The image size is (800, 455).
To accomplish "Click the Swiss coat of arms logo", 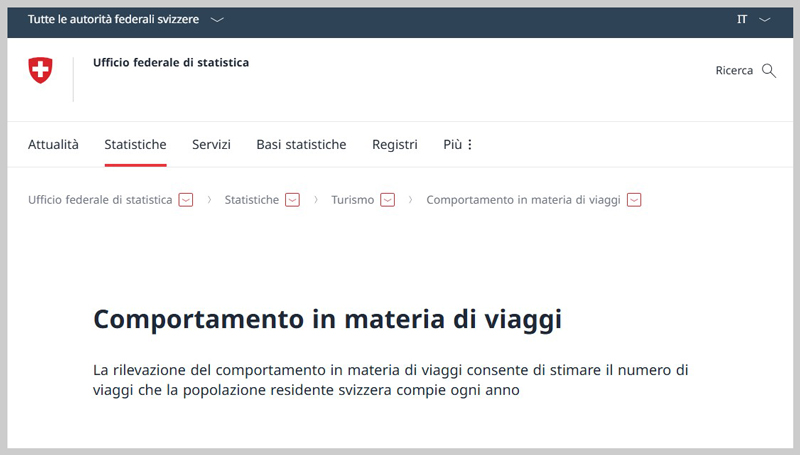I will (x=40, y=70).
